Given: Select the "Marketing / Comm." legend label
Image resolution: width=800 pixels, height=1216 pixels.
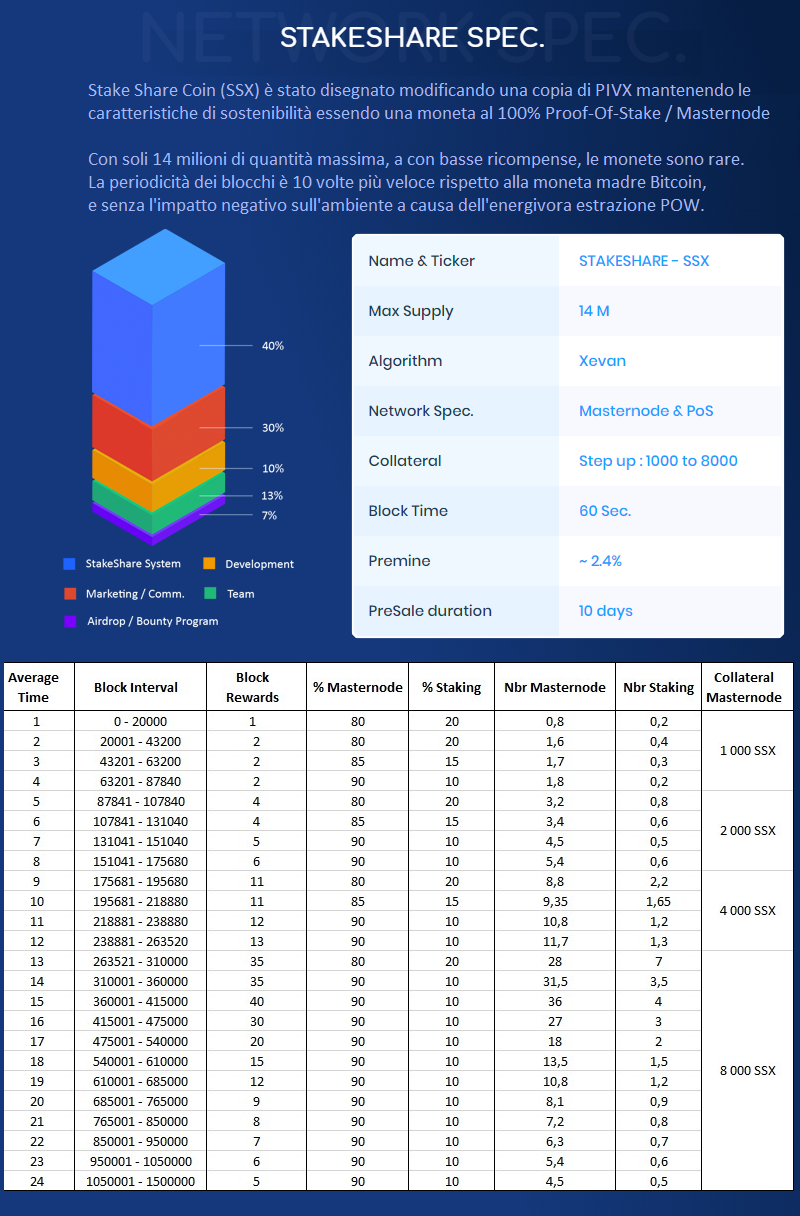Looking at the screenshot, I should tap(135, 594).
